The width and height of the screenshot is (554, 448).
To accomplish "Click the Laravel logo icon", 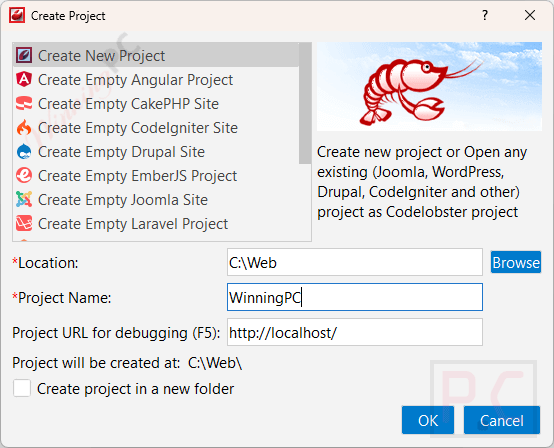I will pyautogui.click(x=24, y=224).
